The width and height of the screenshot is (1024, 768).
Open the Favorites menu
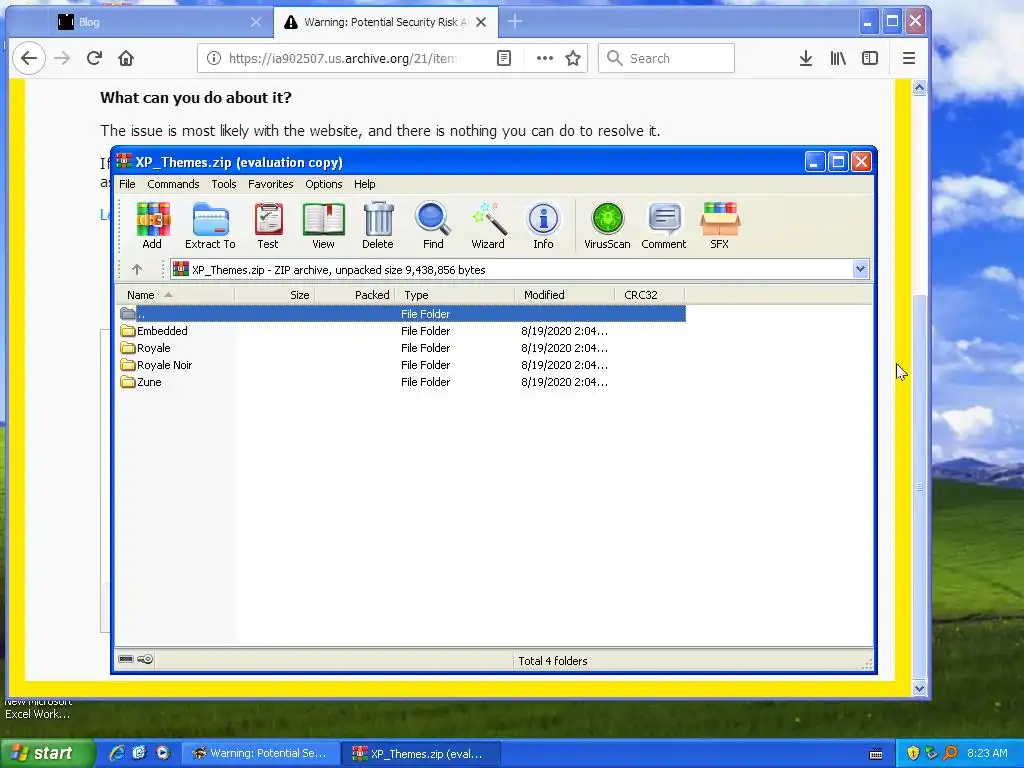tap(270, 184)
